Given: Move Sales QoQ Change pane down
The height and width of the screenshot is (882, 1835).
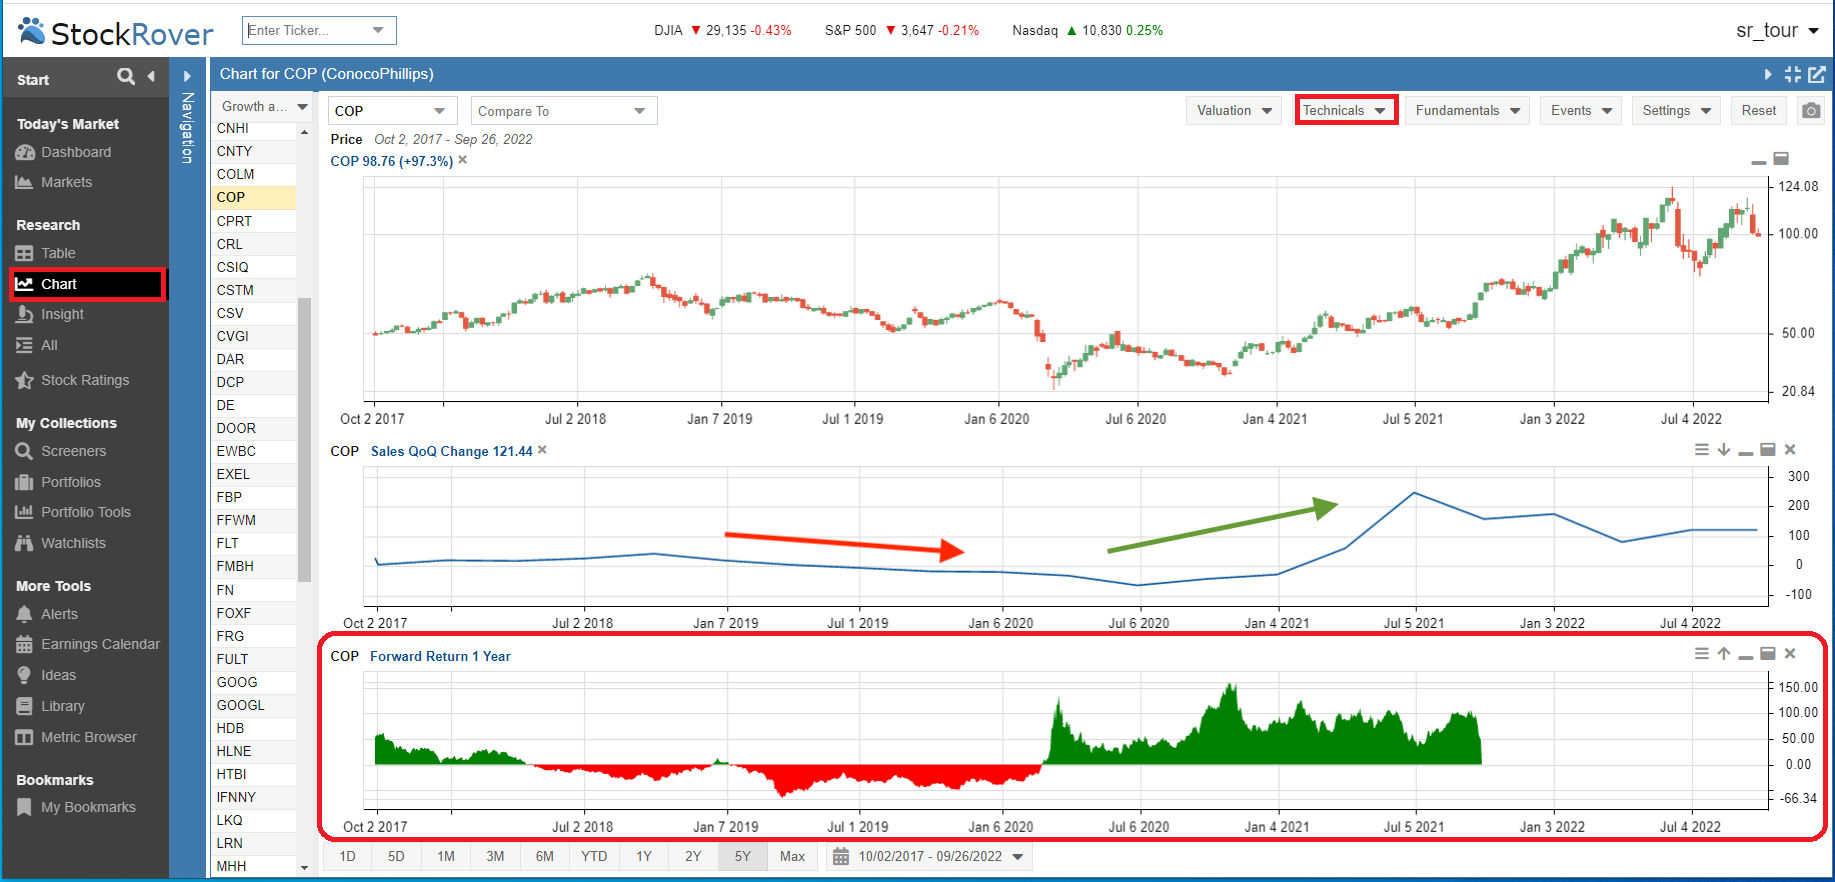Looking at the screenshot, I should pyautogui.click(x=1724, y=450).
